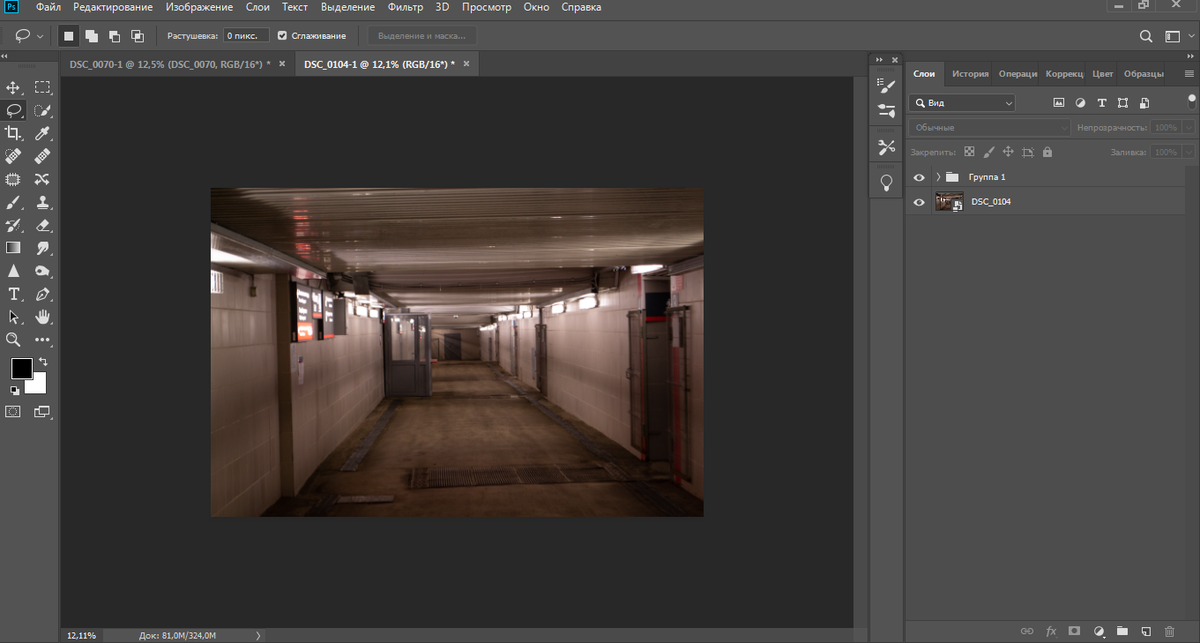Select the Move tool
The width and height of the screenshot is (1200, 643).
pyautogui.click(x=14, y=88)
